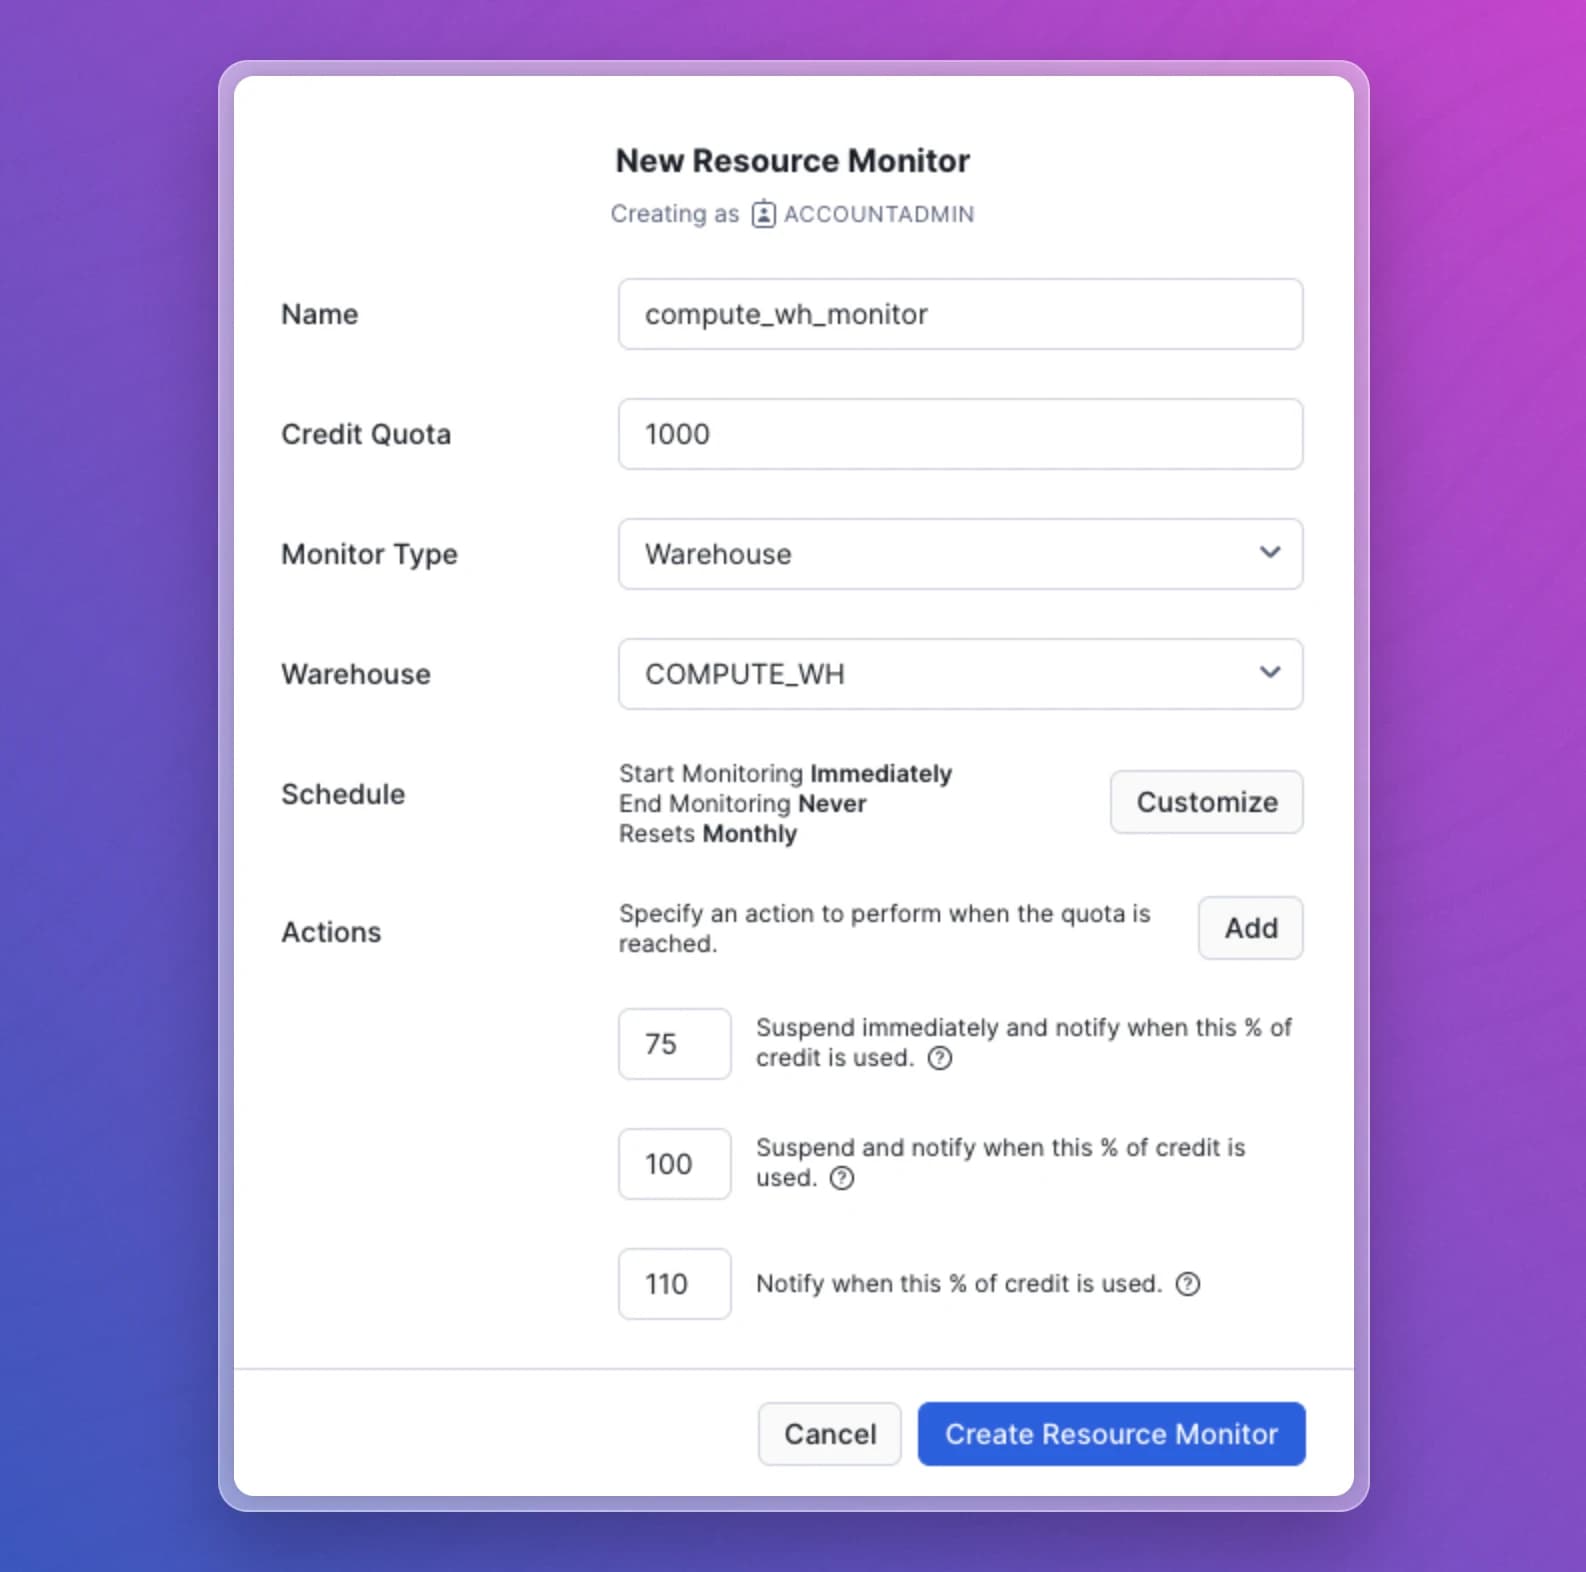
Task: Click the Add action button
Action: pos(1250,928)
